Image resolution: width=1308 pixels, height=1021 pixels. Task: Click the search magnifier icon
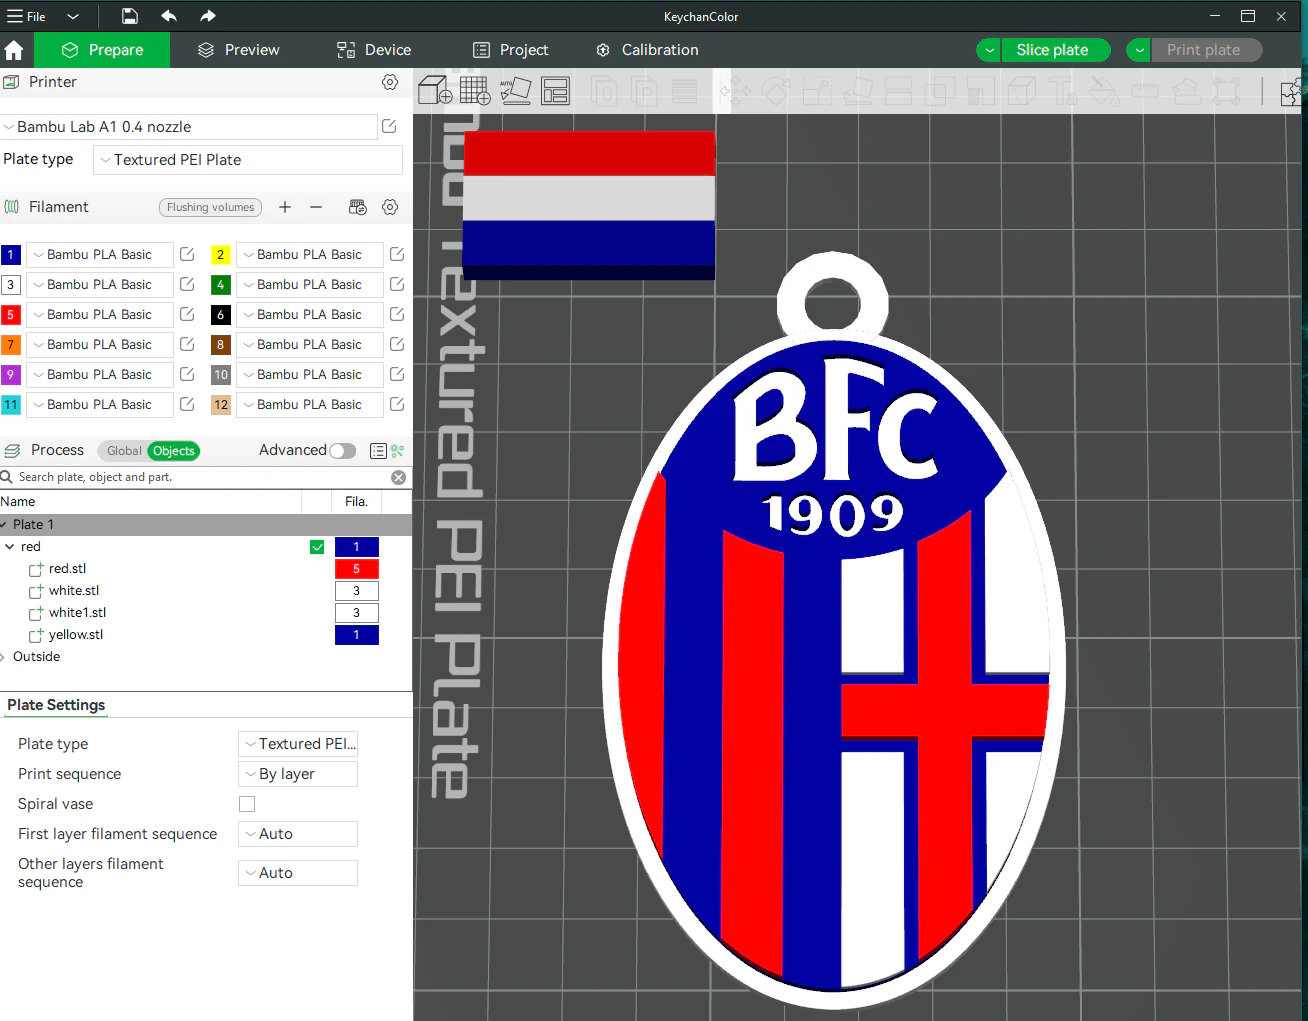click(x=7, y=477)
